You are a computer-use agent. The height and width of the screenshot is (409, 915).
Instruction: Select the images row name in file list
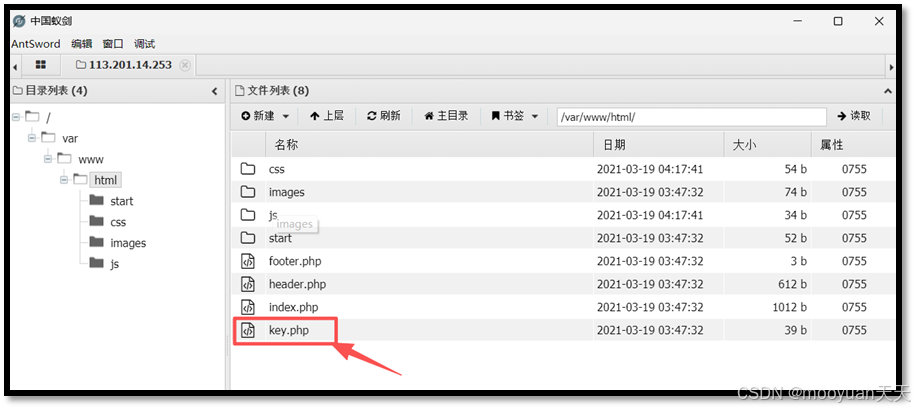pyautogui.click(x=287, y=192)
